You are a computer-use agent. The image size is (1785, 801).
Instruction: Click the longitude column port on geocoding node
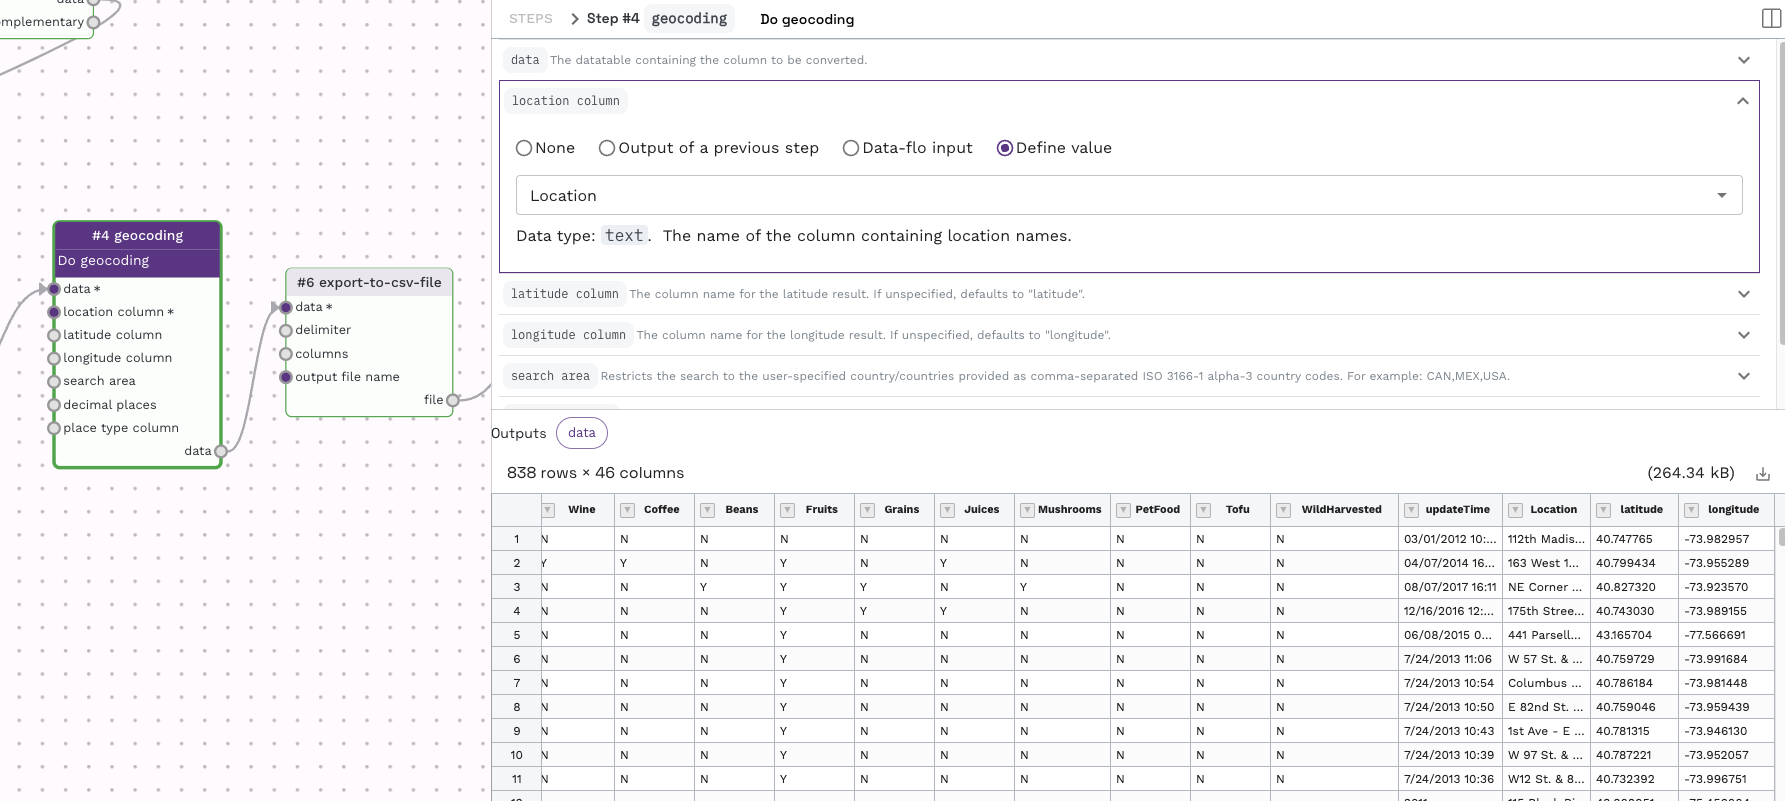click(54, 358)
